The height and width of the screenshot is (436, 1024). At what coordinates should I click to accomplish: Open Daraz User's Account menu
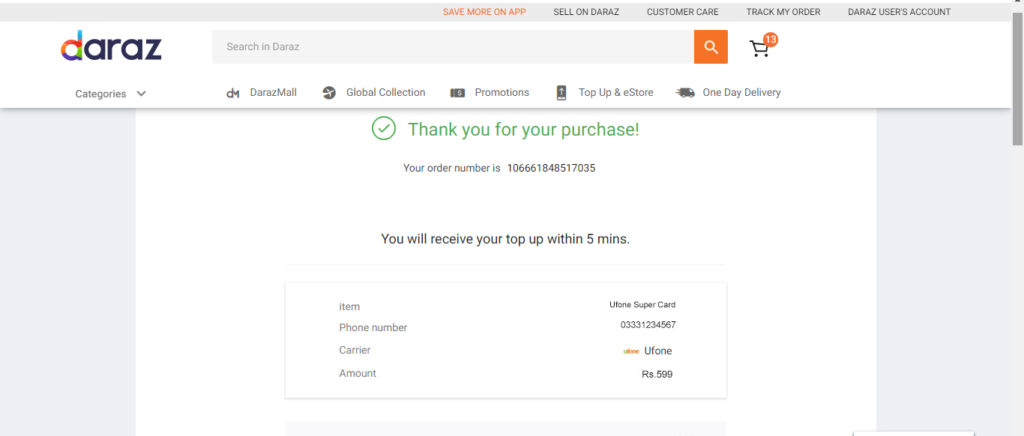(x=899, y=12)
